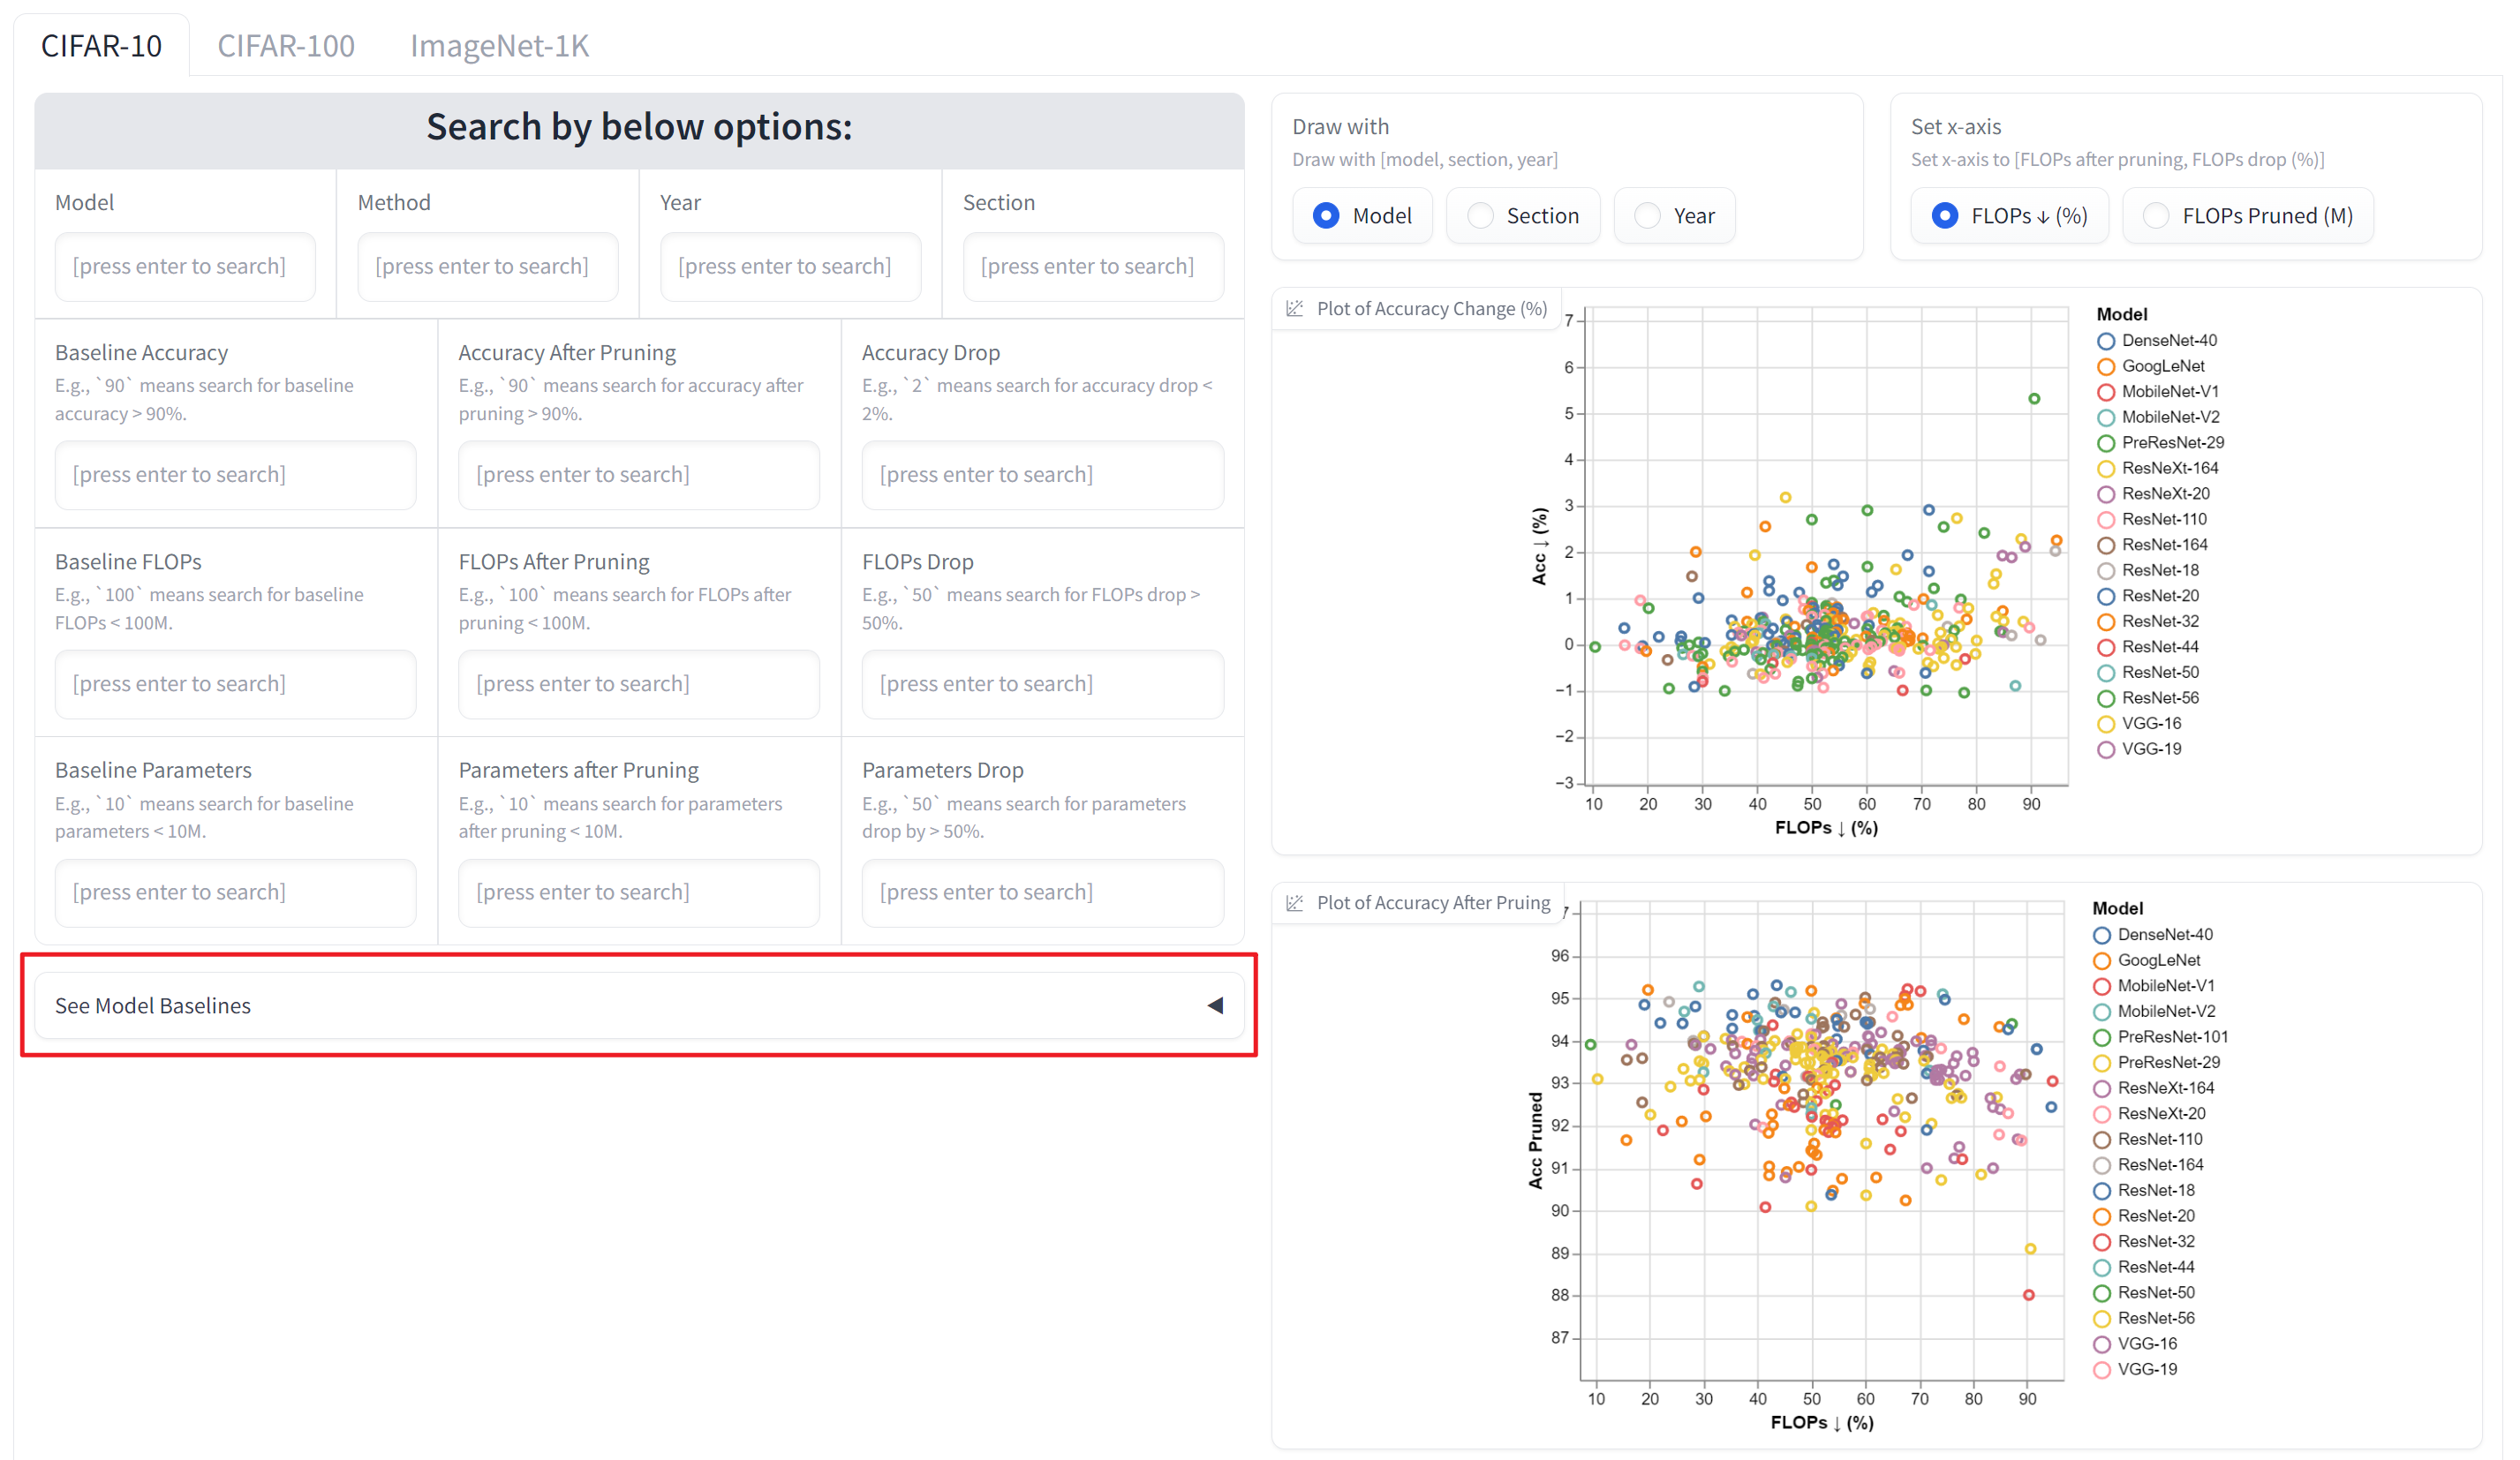Choose FLOPs ↓ (%) for x-axis
The width and height of the screenshot is (2520, 1460).
[2009, 215]
